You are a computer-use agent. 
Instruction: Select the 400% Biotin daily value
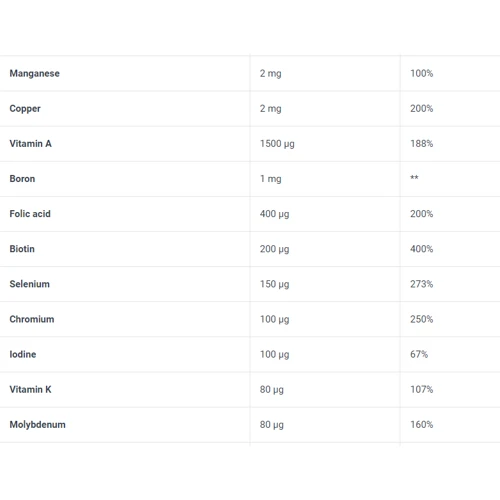point(422,249)
